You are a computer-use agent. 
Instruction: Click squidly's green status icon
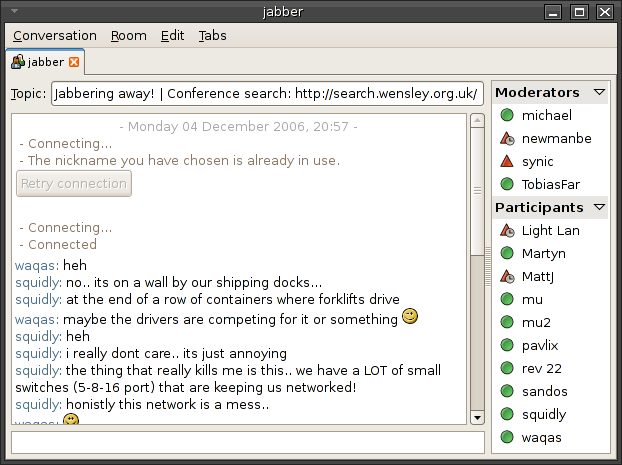click(507, 414)
